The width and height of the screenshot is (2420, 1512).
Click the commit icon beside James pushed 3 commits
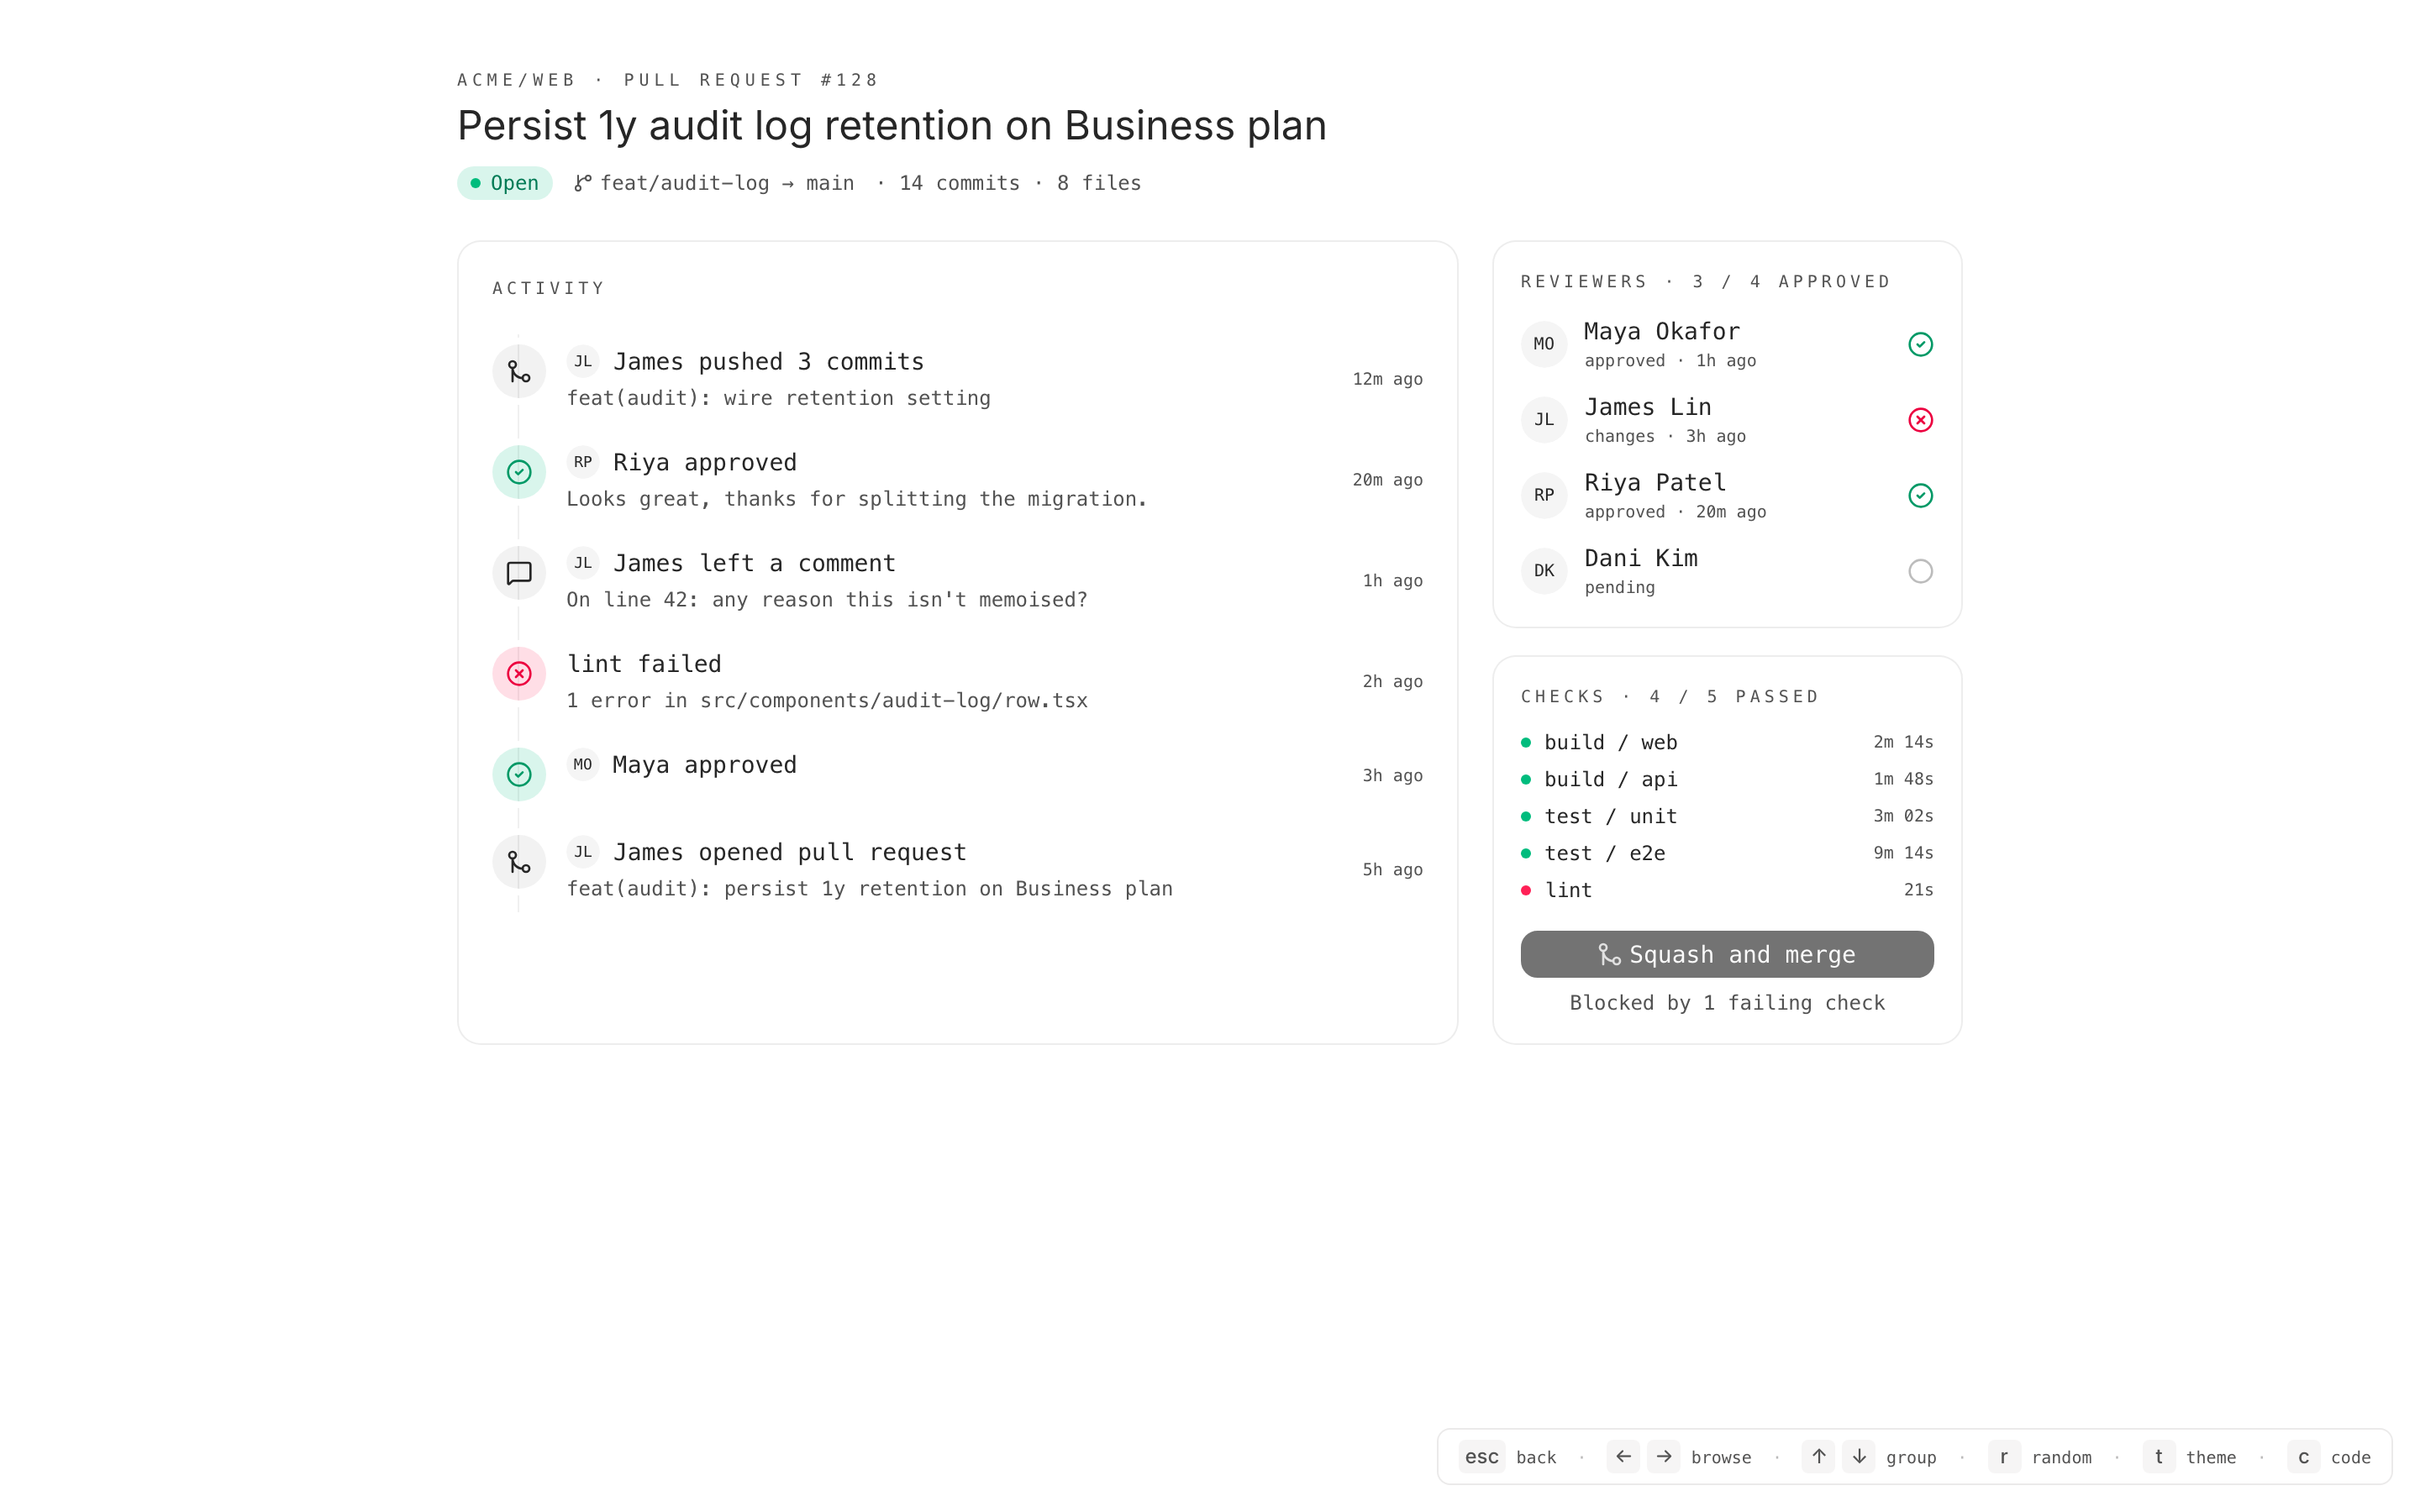click(519, 372)
